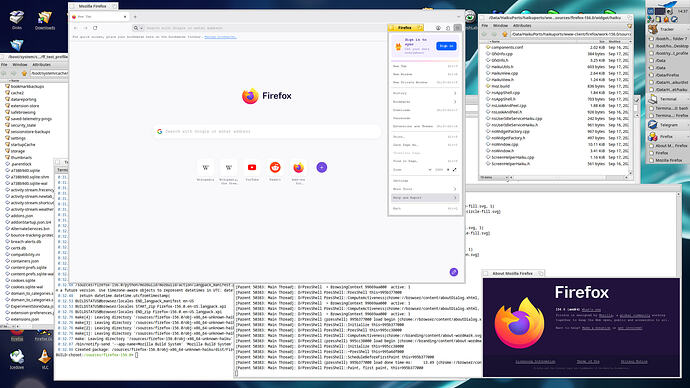Select moz.build in the file list

pyautogui.click(x=500, y=86)
